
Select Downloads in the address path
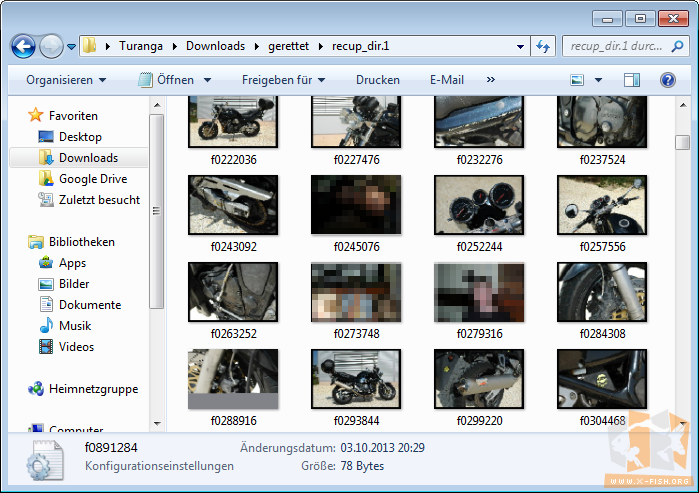pyautogui.click(x=215, y=46)
